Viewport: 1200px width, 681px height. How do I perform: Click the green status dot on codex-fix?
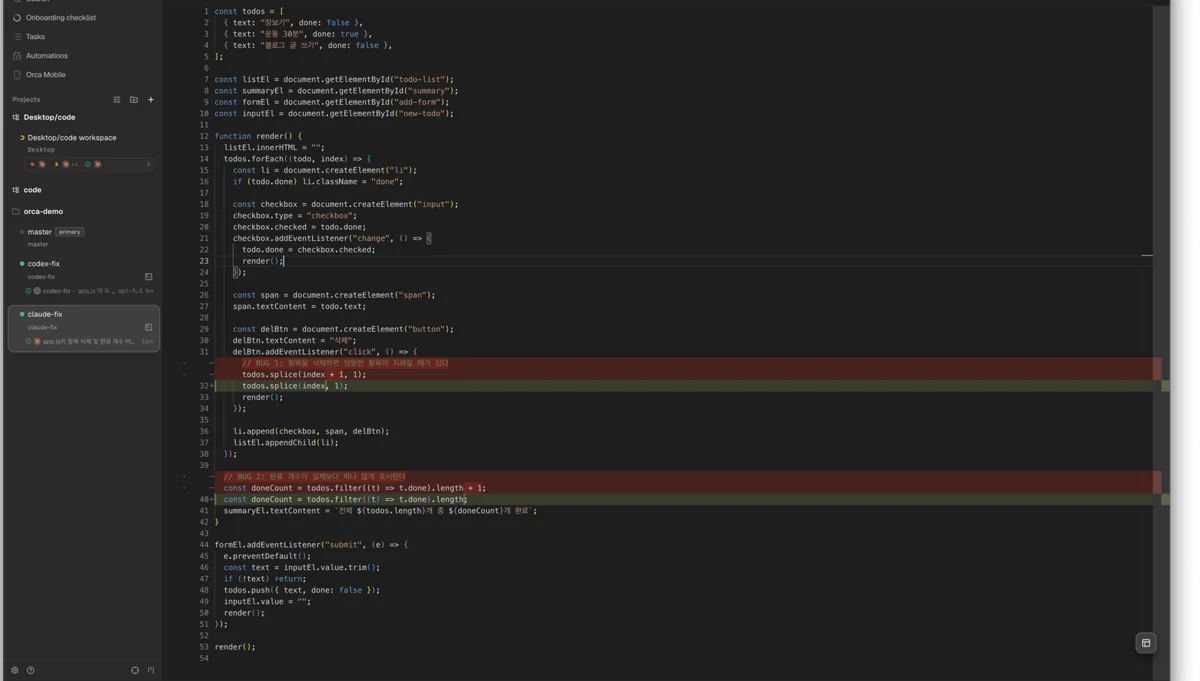(22, 264)
